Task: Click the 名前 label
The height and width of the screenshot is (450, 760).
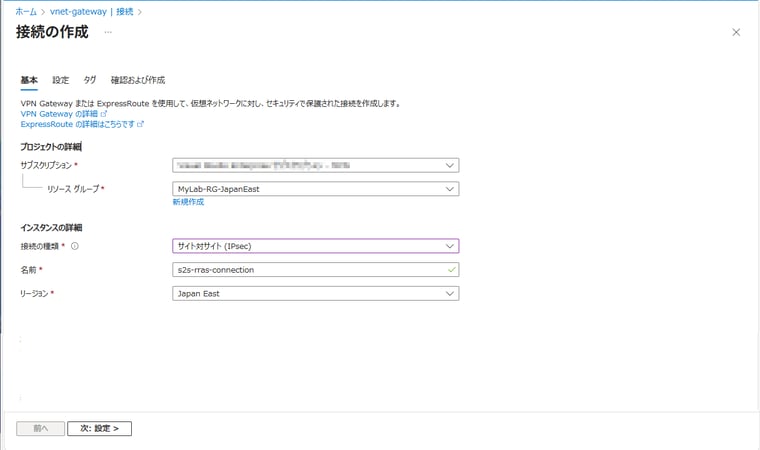Action: pos(29,270)
